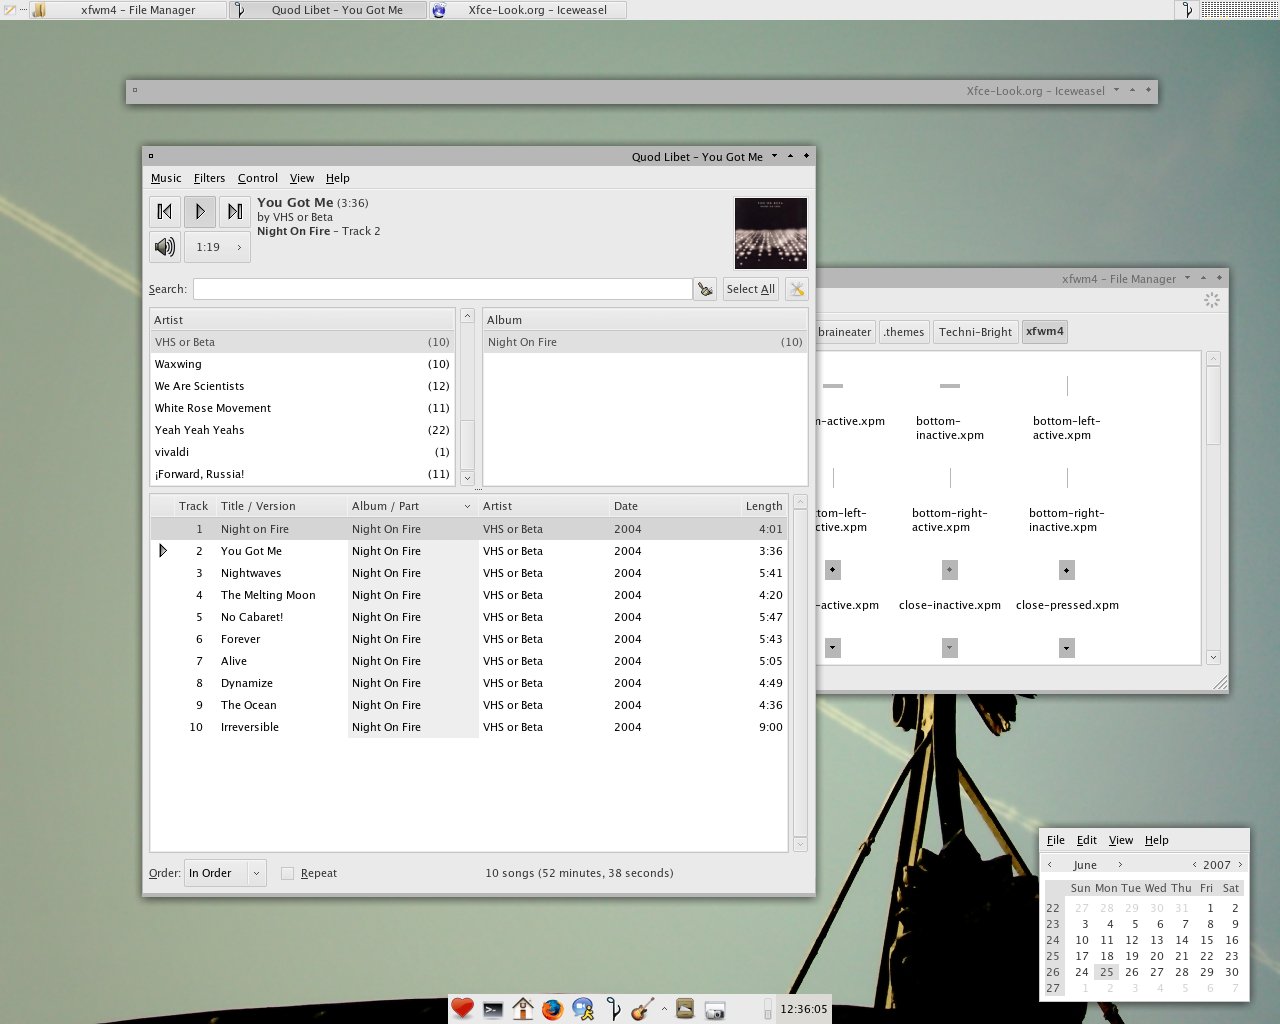Click the play button in Quod Libet
Image resolution: width=1280 pixels, height=1024 pixels.
tap(200, 211)
